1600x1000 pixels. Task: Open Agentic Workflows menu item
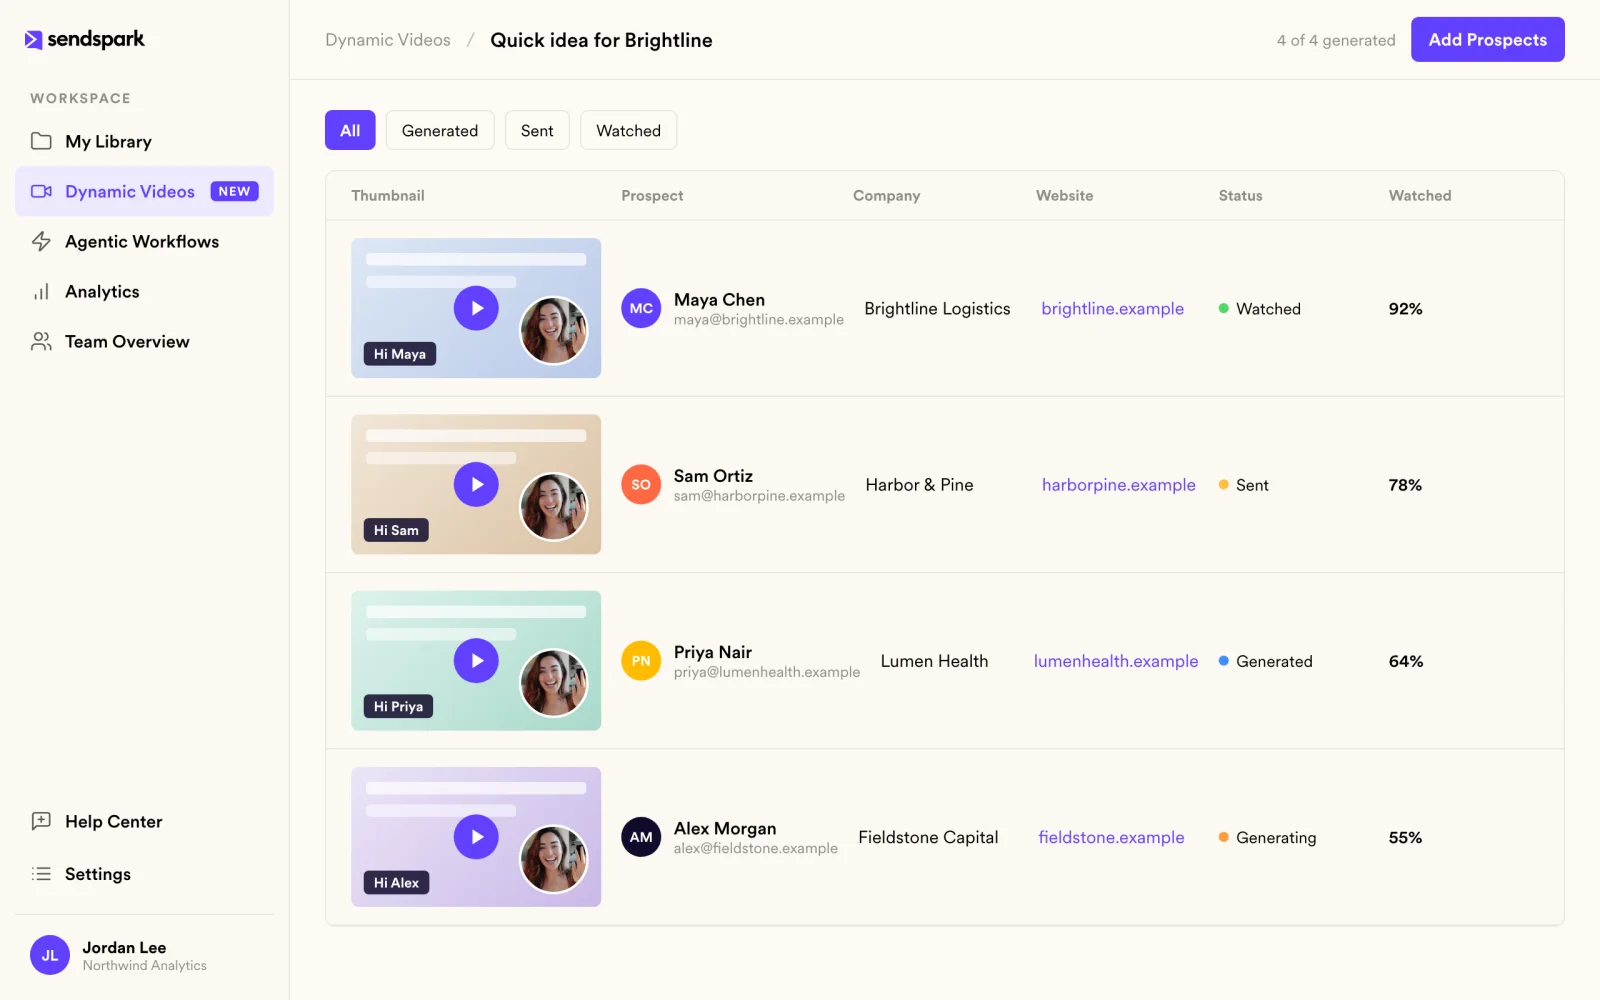144,241
